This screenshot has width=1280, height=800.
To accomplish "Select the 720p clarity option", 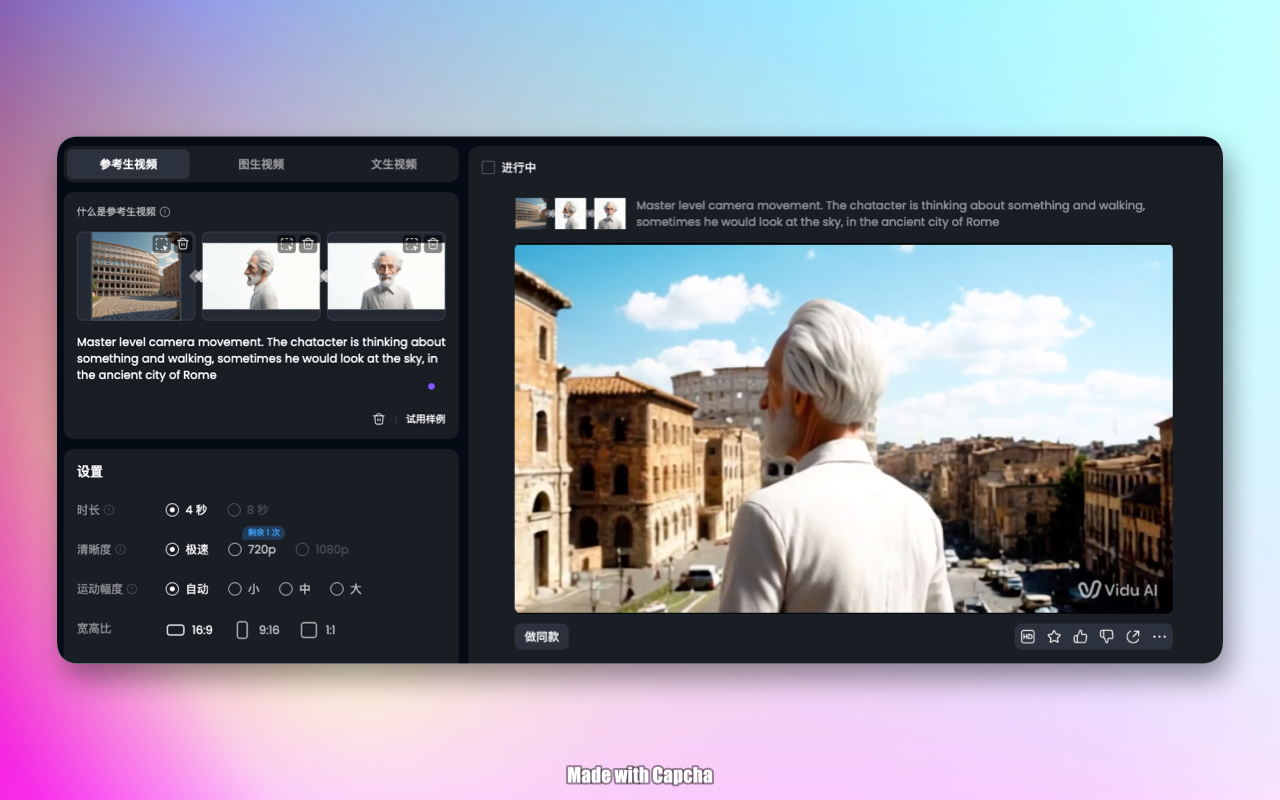I will (235, 549).
